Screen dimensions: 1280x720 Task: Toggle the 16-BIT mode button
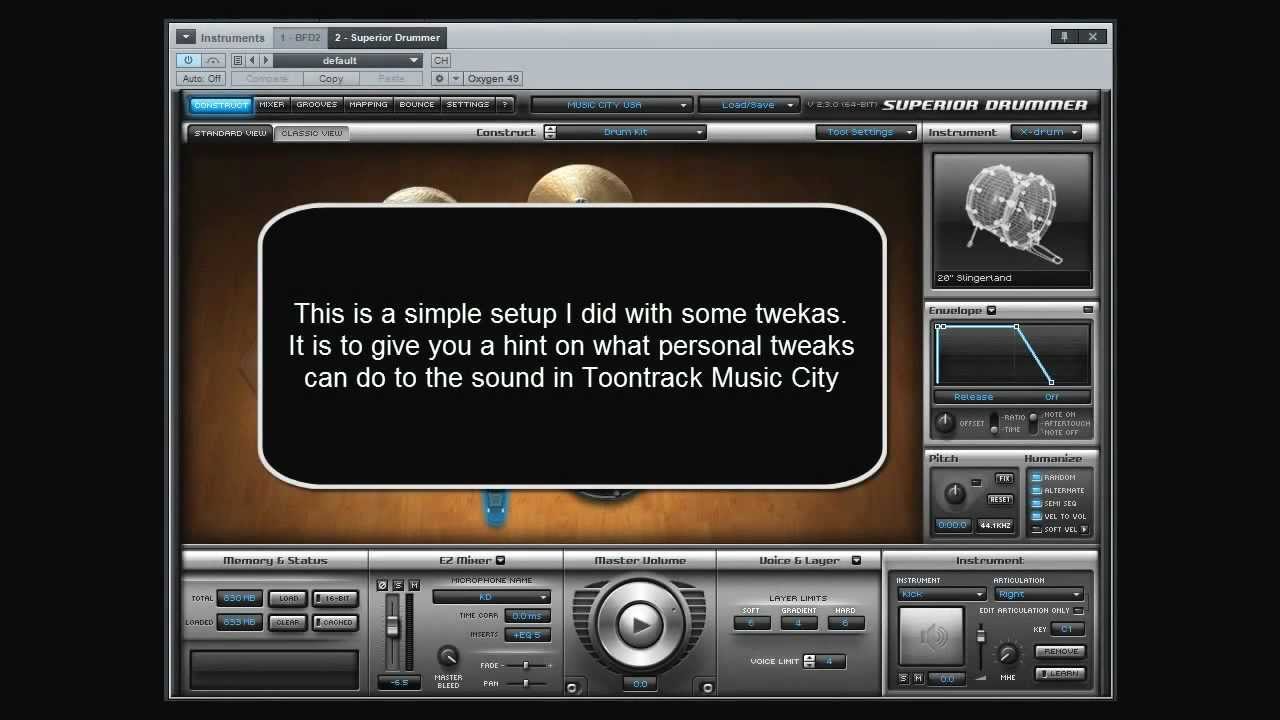point(336,598)
